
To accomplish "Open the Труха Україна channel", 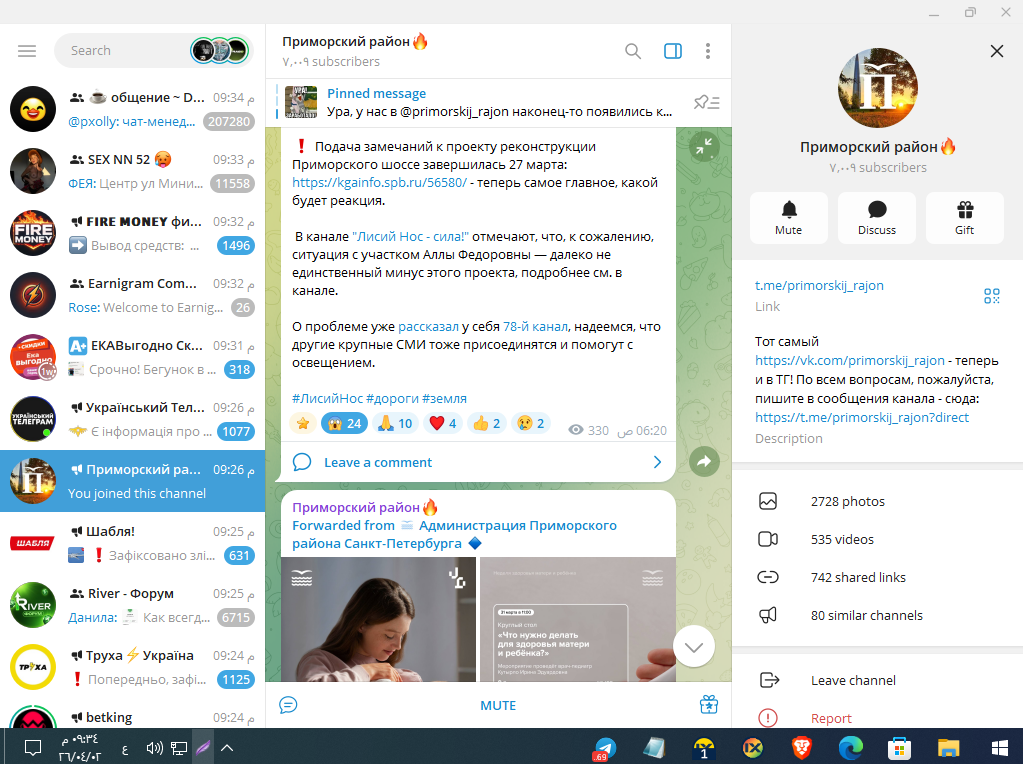I will (x=132, y=667).
